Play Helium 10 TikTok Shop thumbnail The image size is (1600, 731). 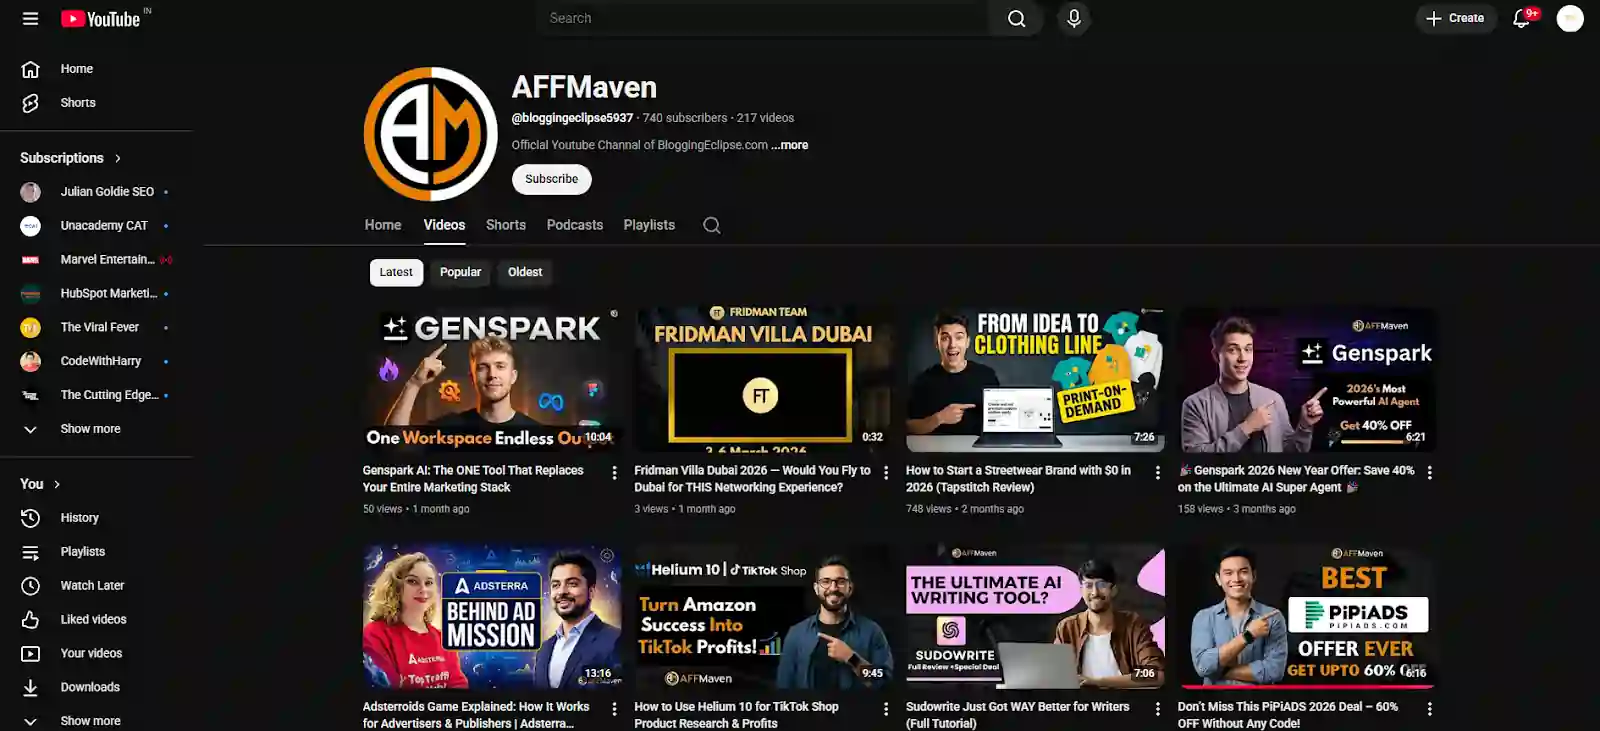click(x=763, y=616)
